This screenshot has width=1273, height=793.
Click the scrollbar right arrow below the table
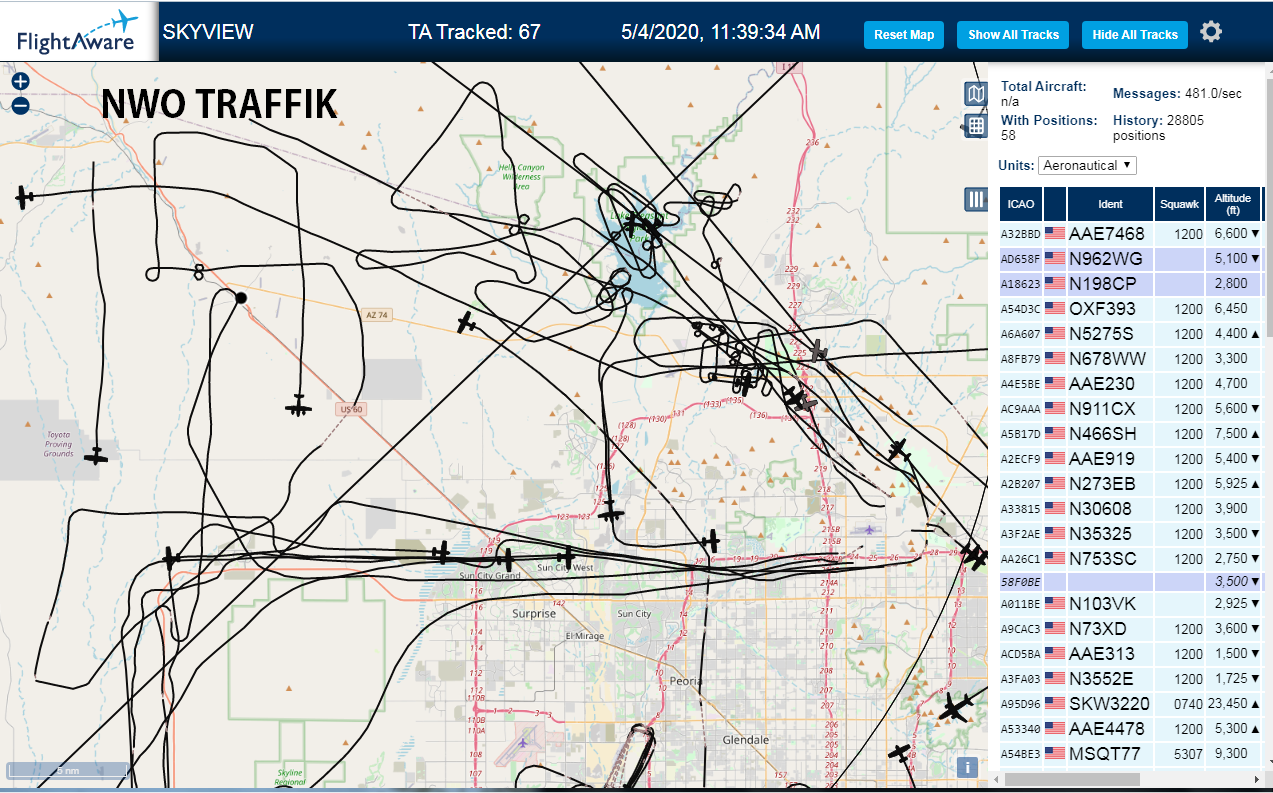pyautogui.click(x=1256, y=779)
